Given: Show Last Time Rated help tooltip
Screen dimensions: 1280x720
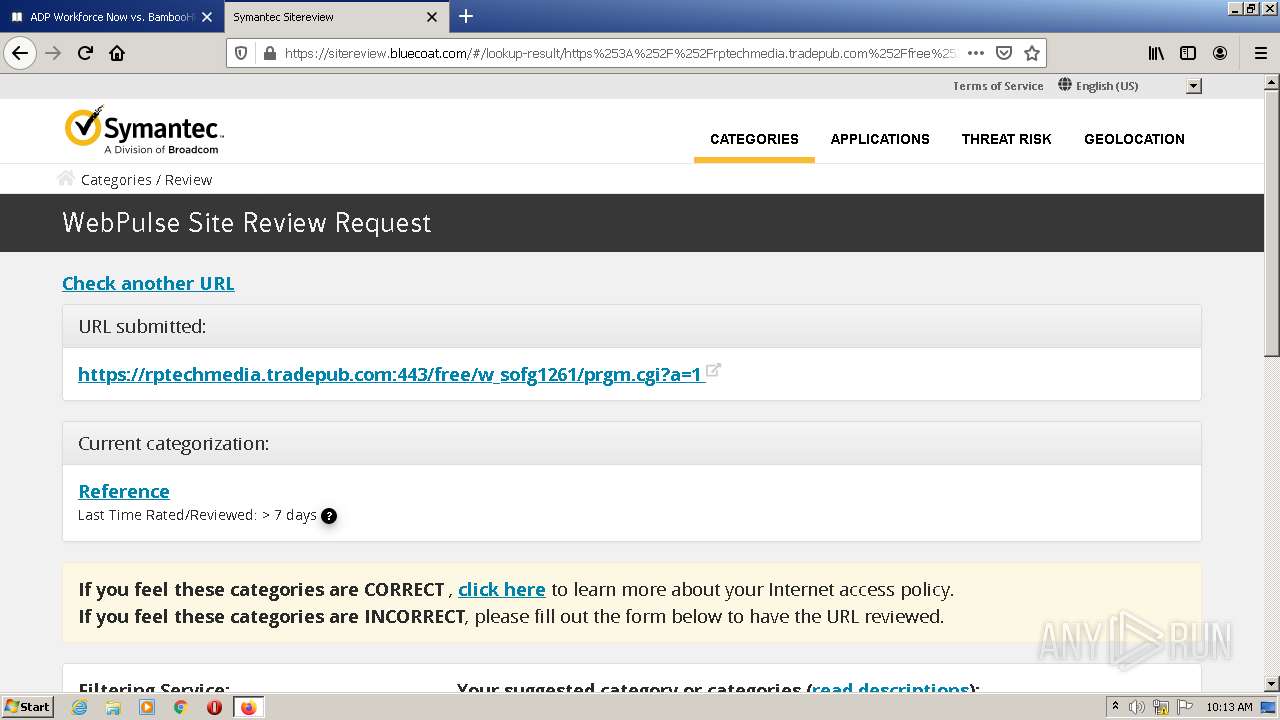Looking at the screenshot, I should tap(329, 516).
